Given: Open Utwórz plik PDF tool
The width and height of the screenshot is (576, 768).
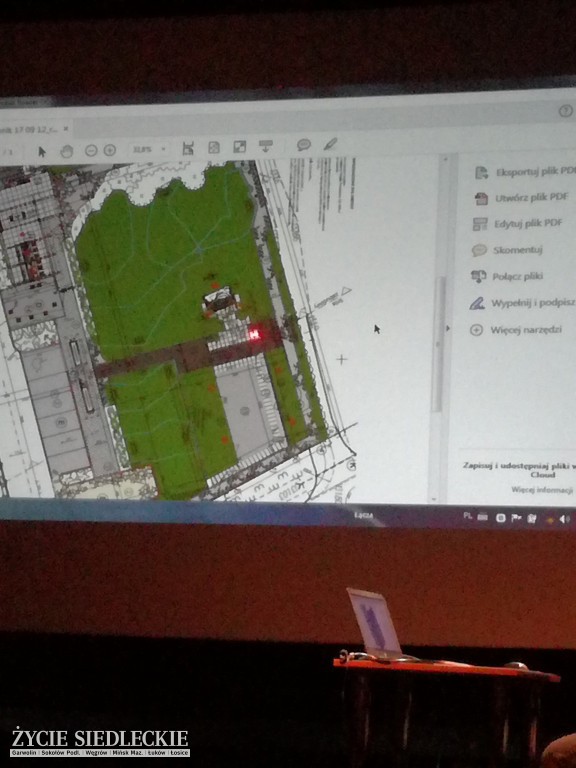Looking at the screenshot, I should click(521, 198).
